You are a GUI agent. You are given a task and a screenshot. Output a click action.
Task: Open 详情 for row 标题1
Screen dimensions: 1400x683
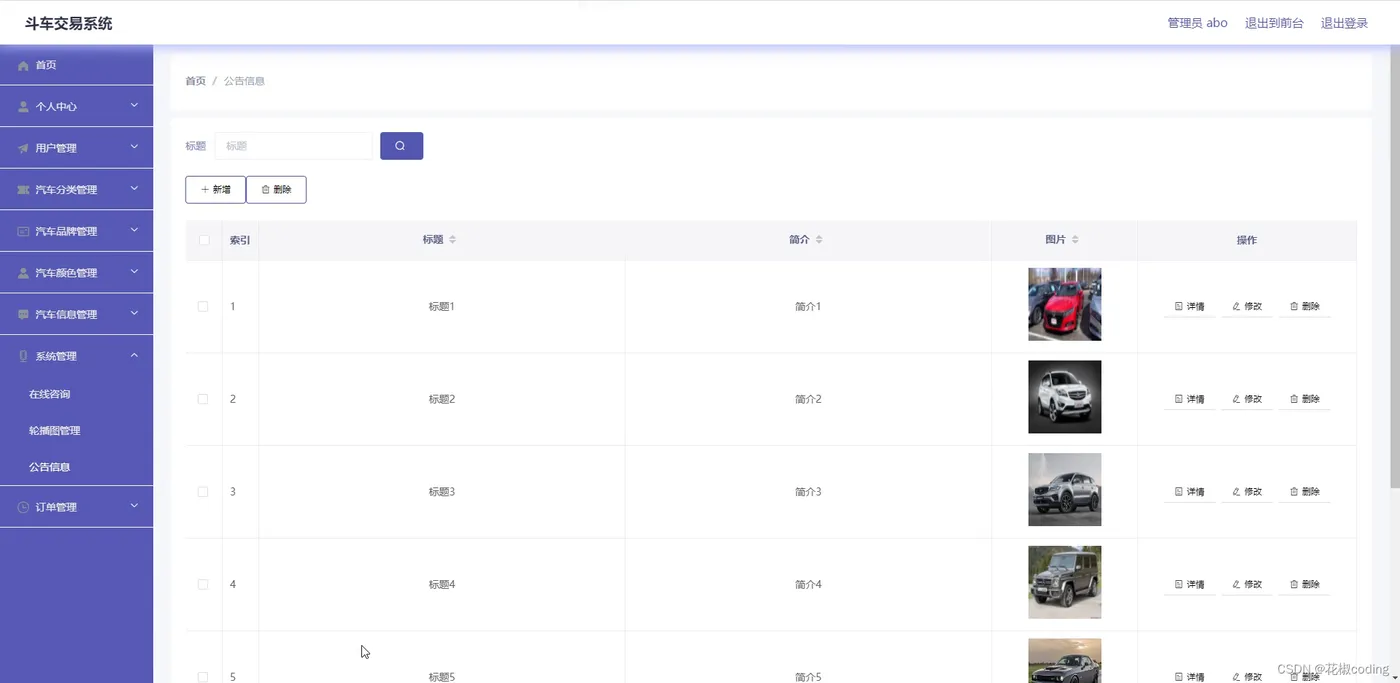pos(1190,307)
